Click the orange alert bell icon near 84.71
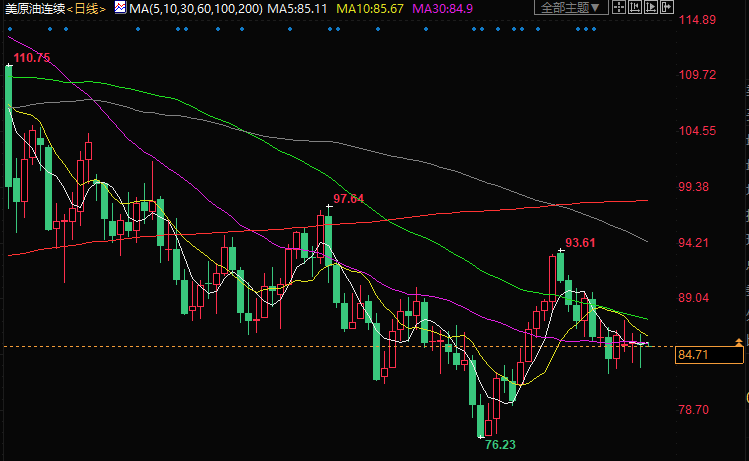The width and height of the screenshot is (749, 461). (739, 342)
